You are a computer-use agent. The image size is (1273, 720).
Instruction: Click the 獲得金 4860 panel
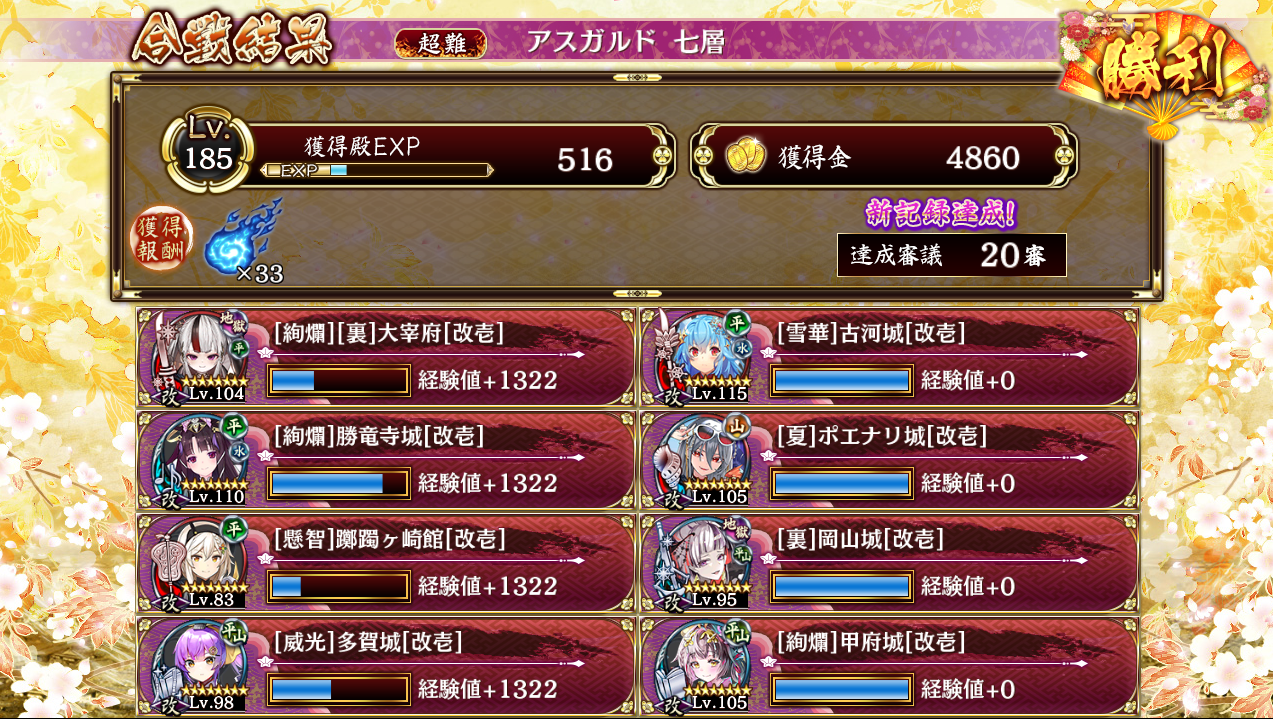pyautogui.click(x=885, y=156)
